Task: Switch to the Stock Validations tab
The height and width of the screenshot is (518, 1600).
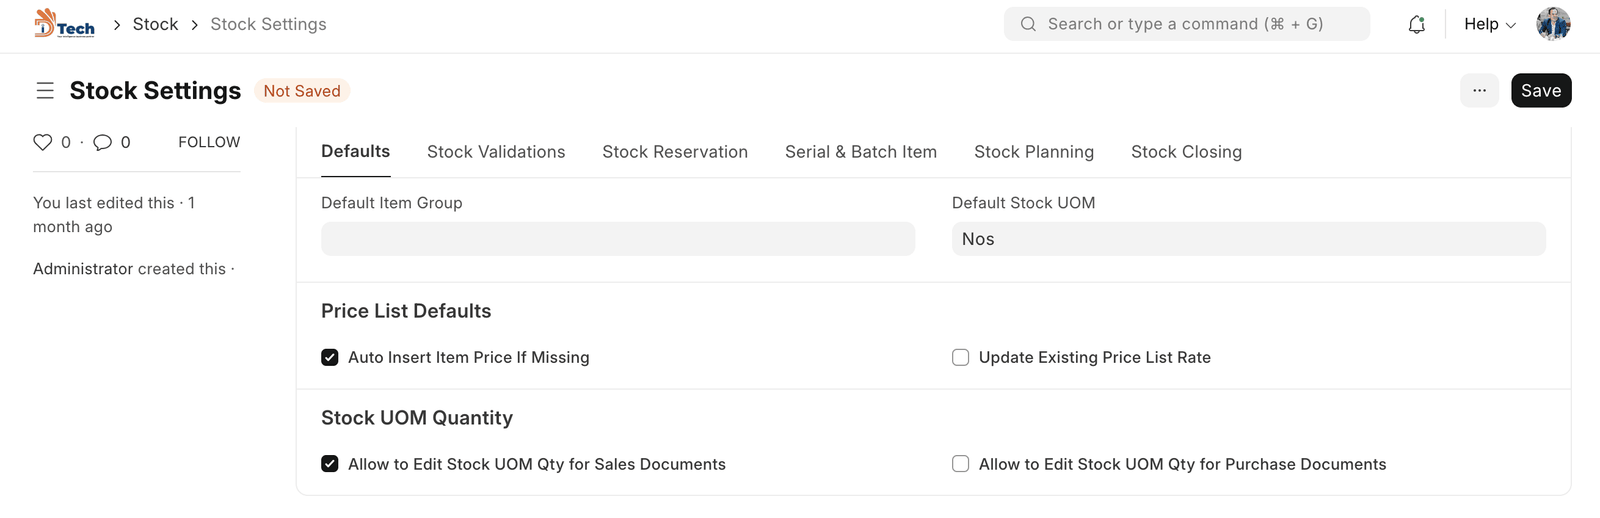Action: tap(496, 152)
